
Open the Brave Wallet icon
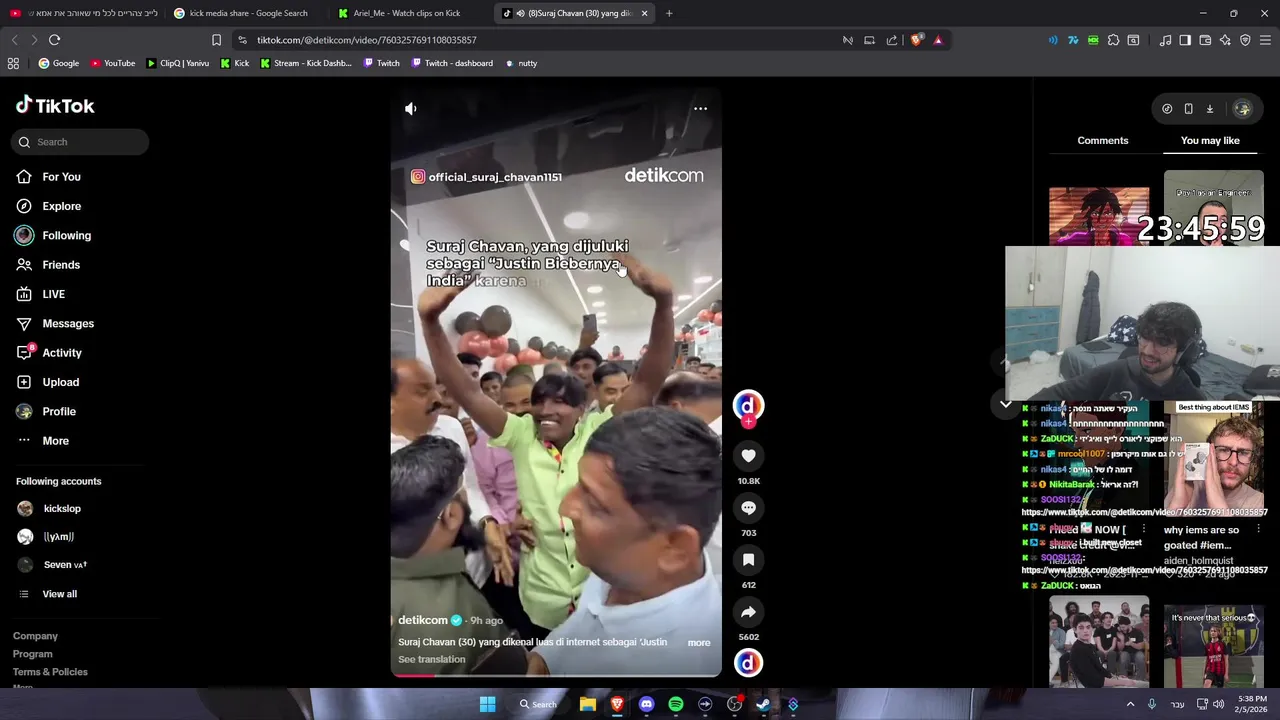[x=1205, y=40]
